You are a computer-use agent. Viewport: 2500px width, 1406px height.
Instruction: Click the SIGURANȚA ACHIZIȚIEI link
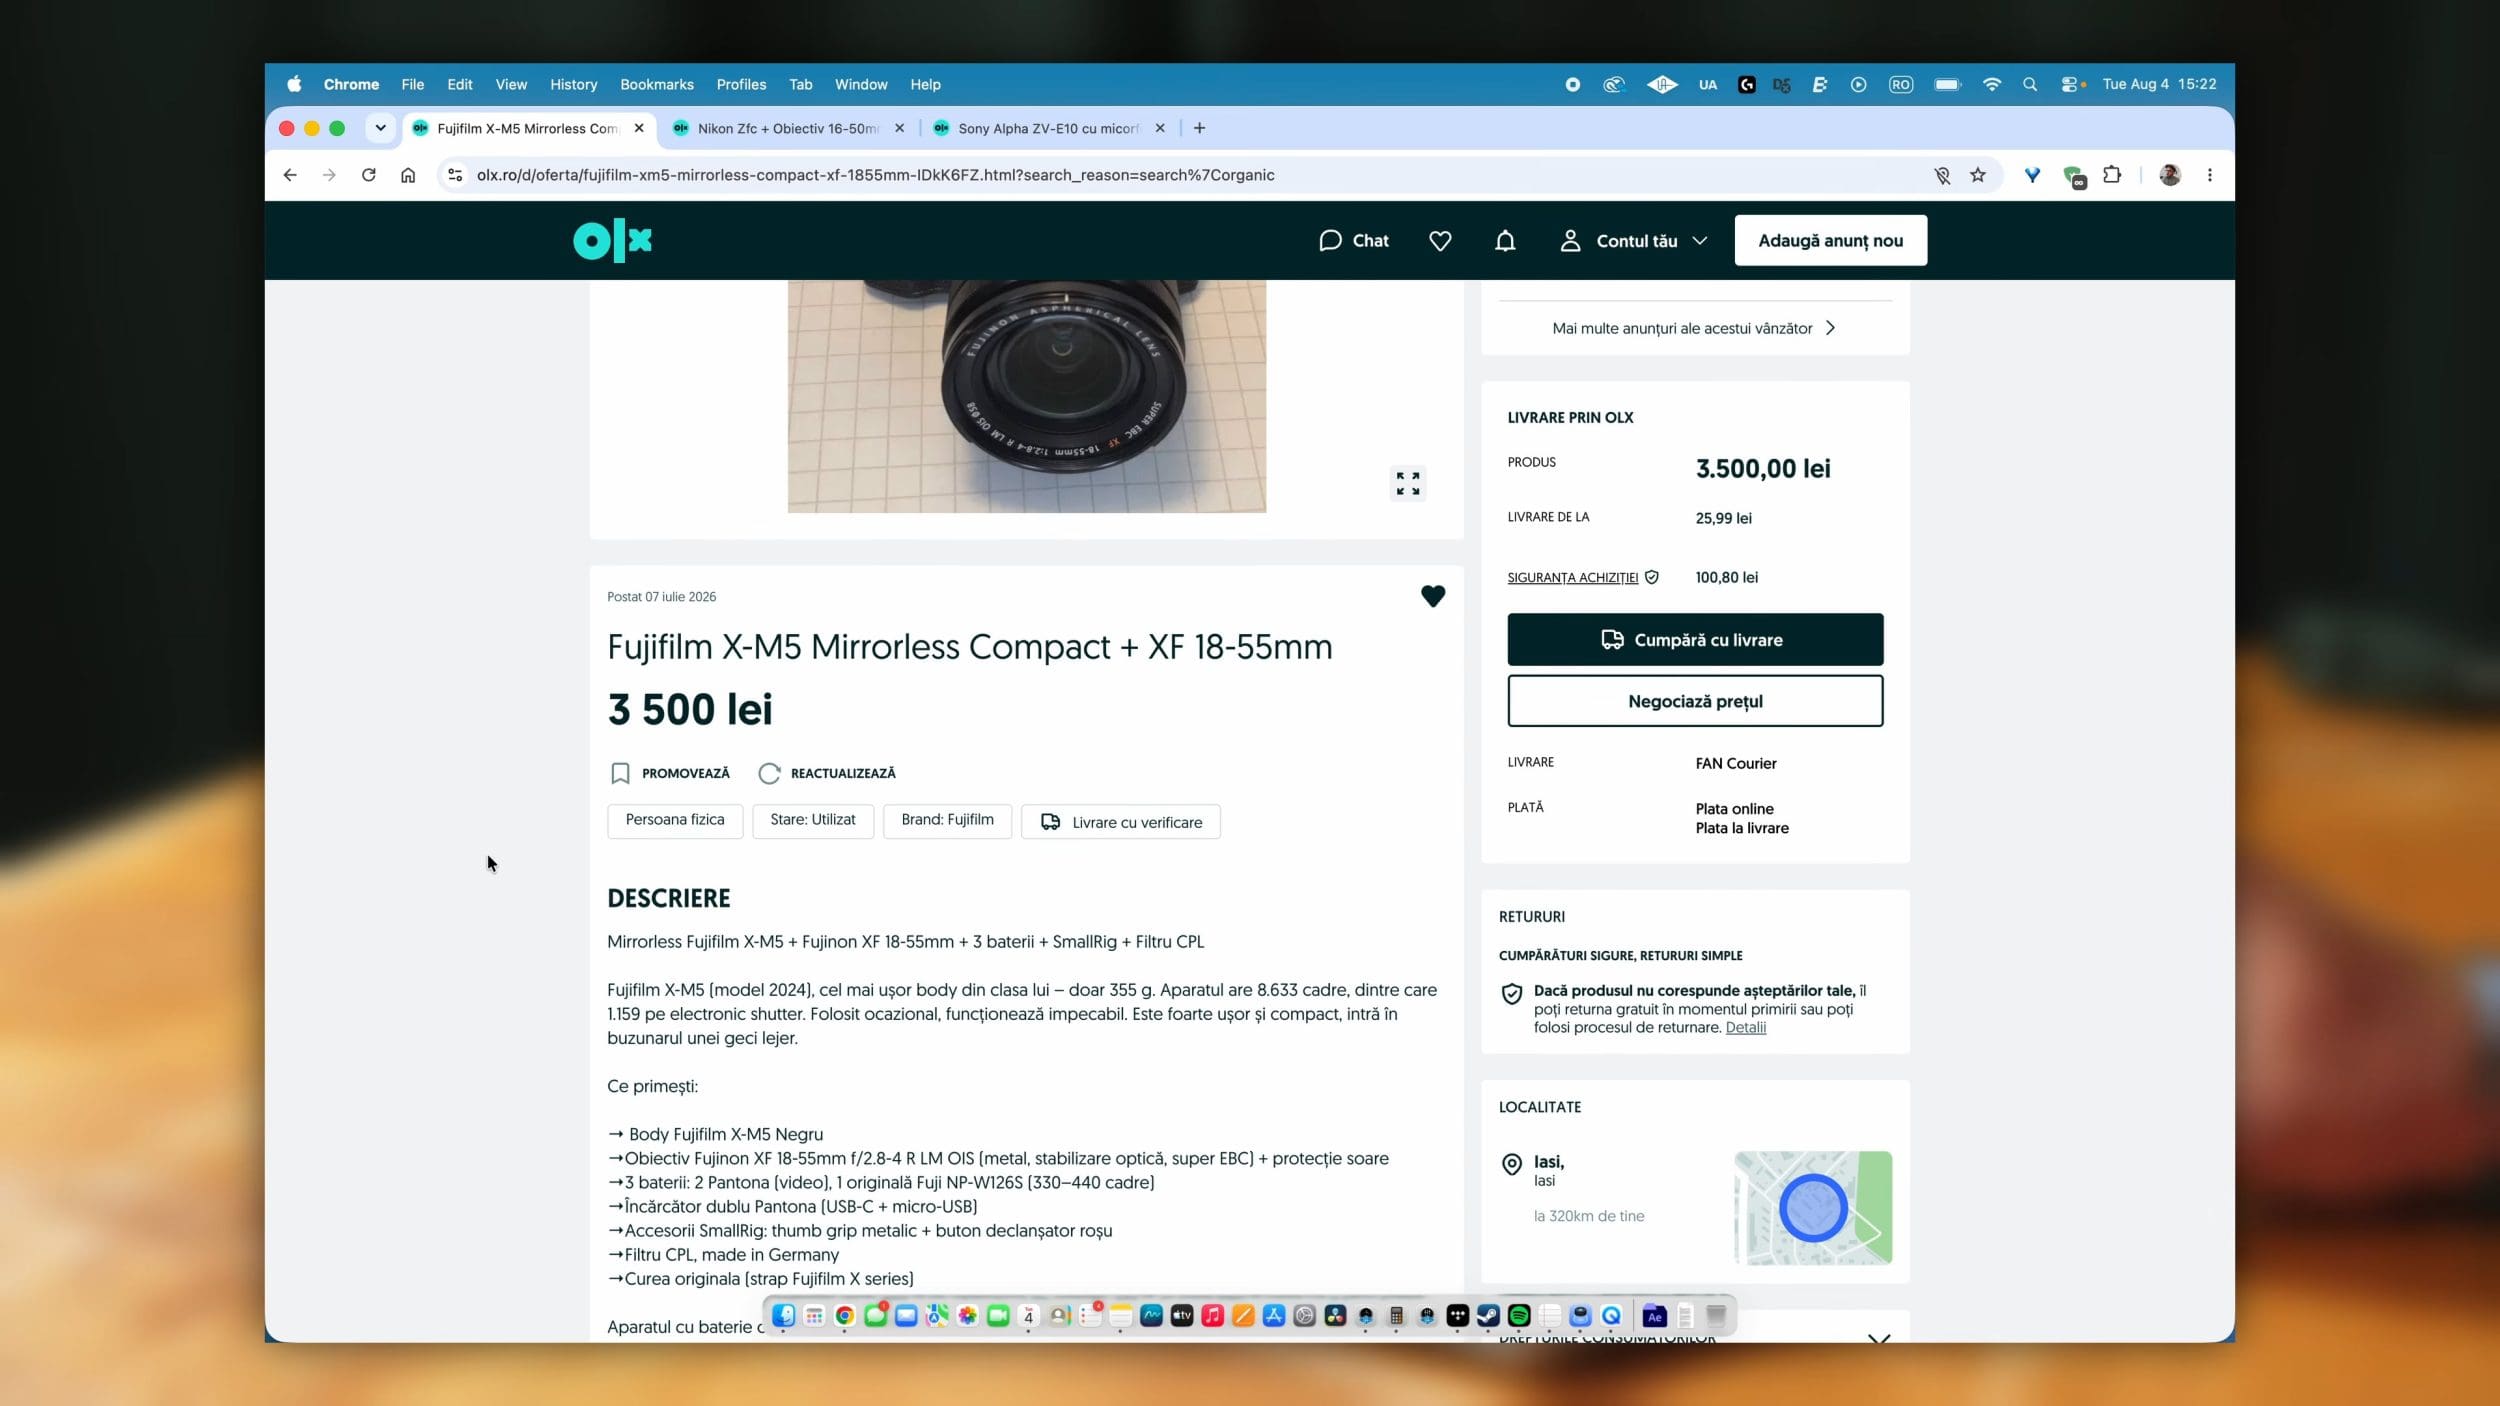[x=1572, y=578]
